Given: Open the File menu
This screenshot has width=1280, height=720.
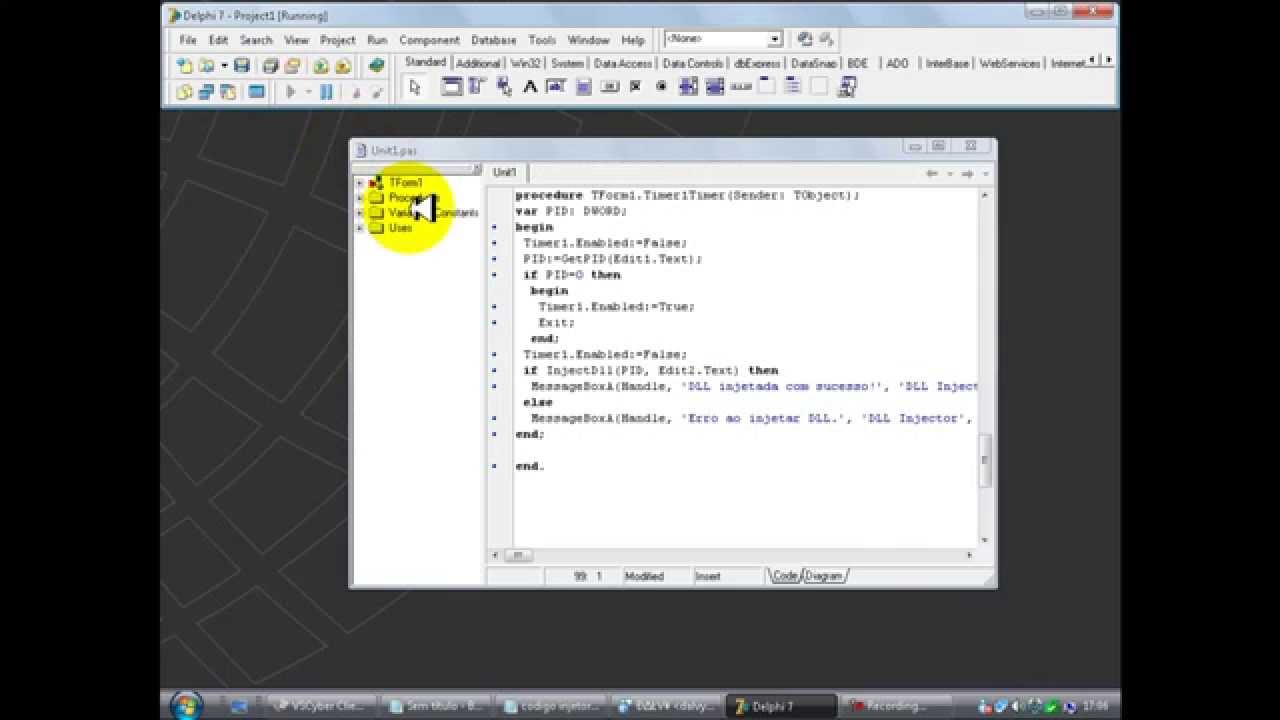Looking at the screenshot, I should [x=188, y=40].
